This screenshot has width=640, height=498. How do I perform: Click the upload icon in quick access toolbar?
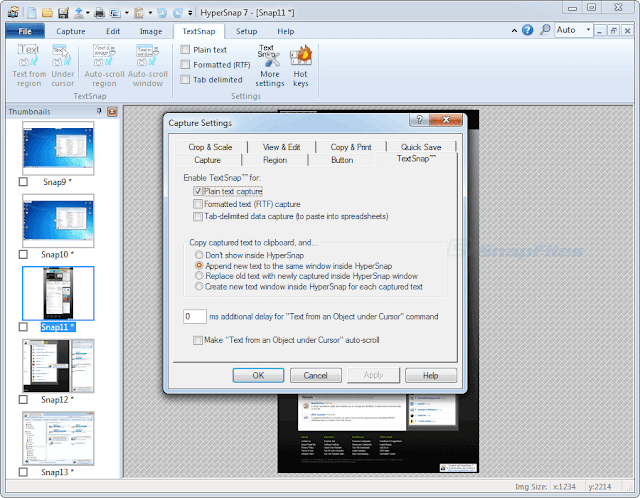(x=79, y=13)
